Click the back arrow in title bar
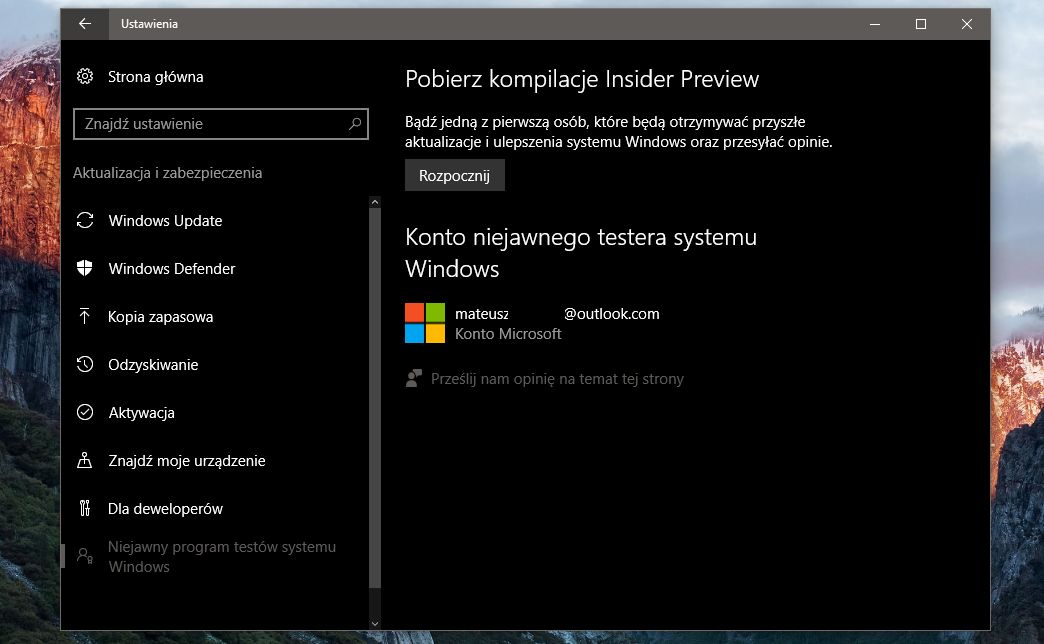This screenshot has width=1044, height=644. tap(85, 24)
